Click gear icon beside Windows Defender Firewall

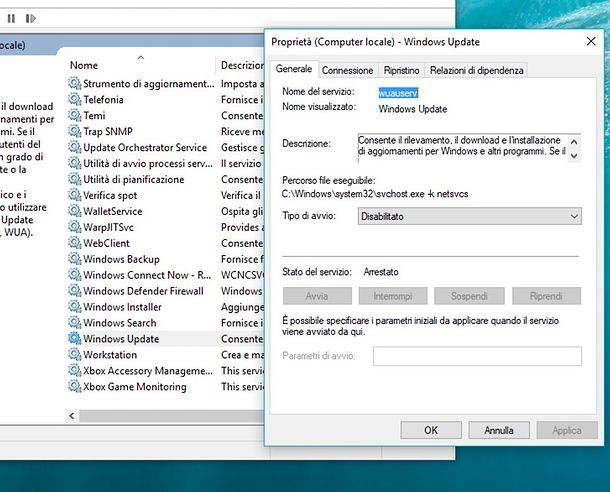(74, 291)
